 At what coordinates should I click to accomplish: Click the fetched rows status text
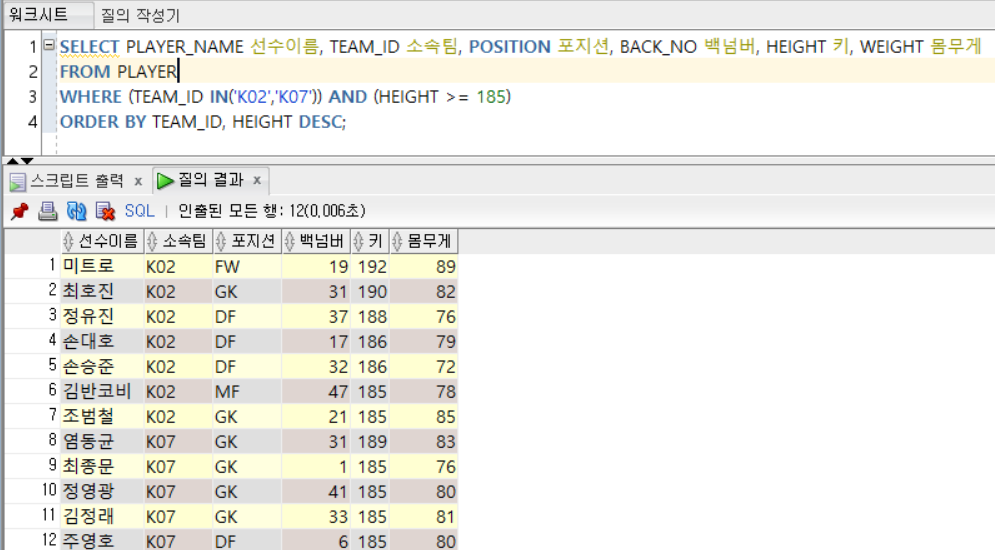click(272, 211)
